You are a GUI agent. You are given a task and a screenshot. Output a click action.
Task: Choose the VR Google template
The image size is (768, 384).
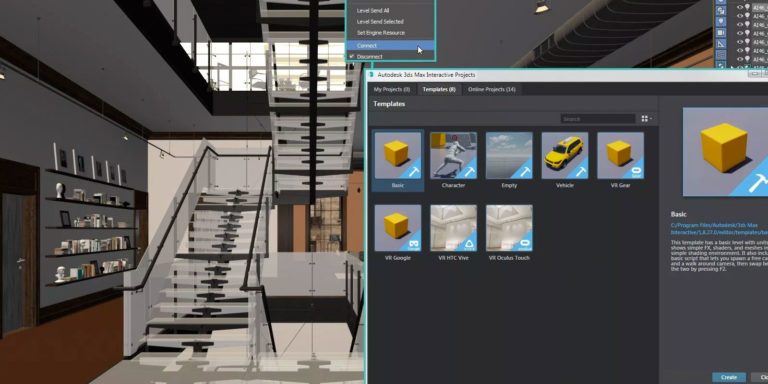pyautogui.click(x=397, y=228)
